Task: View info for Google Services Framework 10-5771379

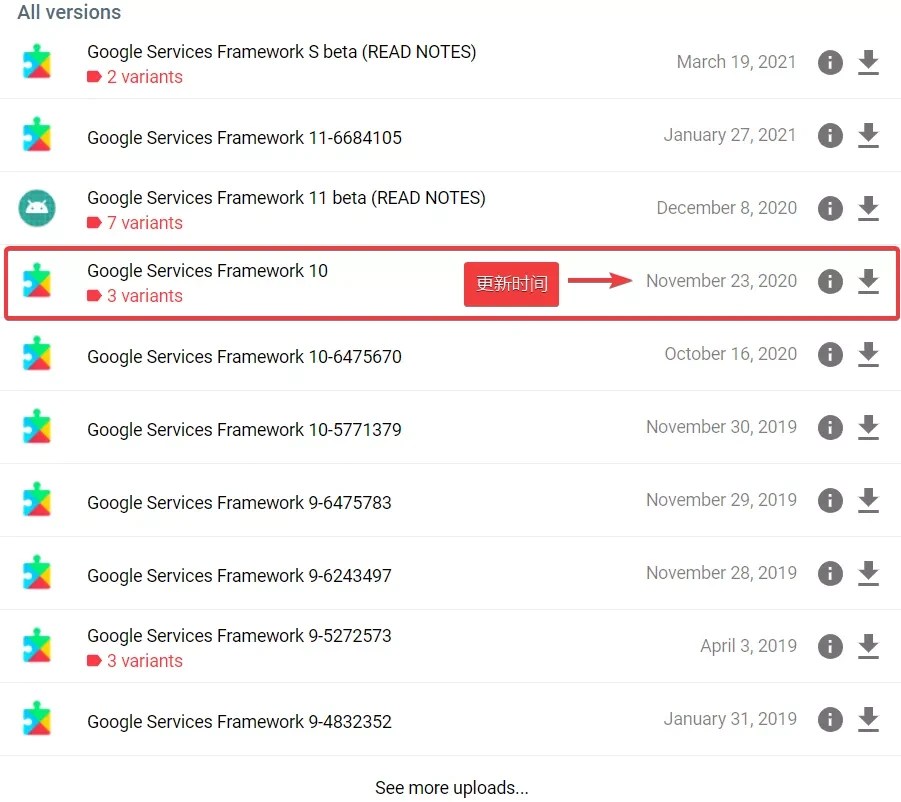Action: (830, 428)
